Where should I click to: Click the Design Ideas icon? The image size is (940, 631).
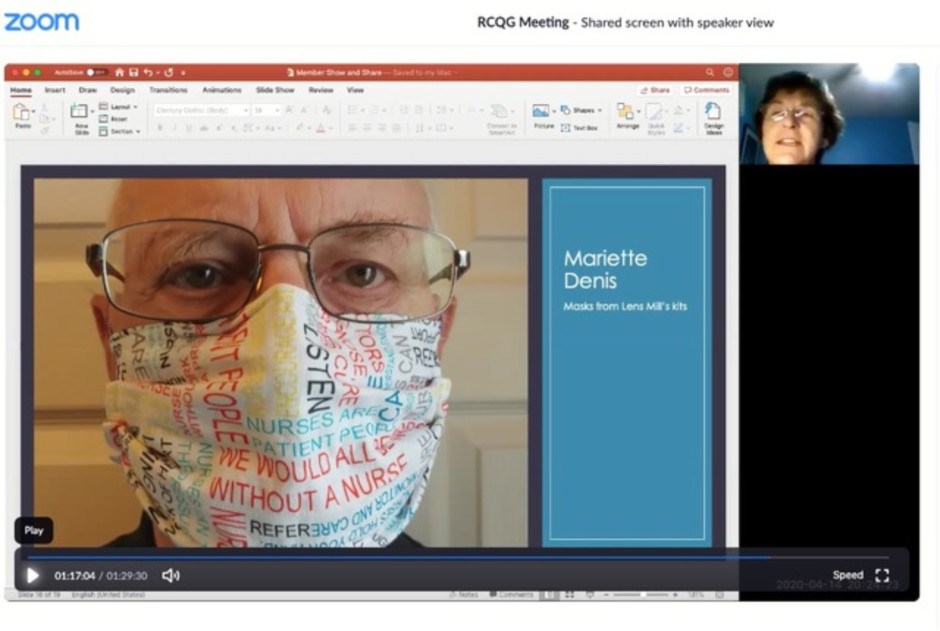point(713,111)
